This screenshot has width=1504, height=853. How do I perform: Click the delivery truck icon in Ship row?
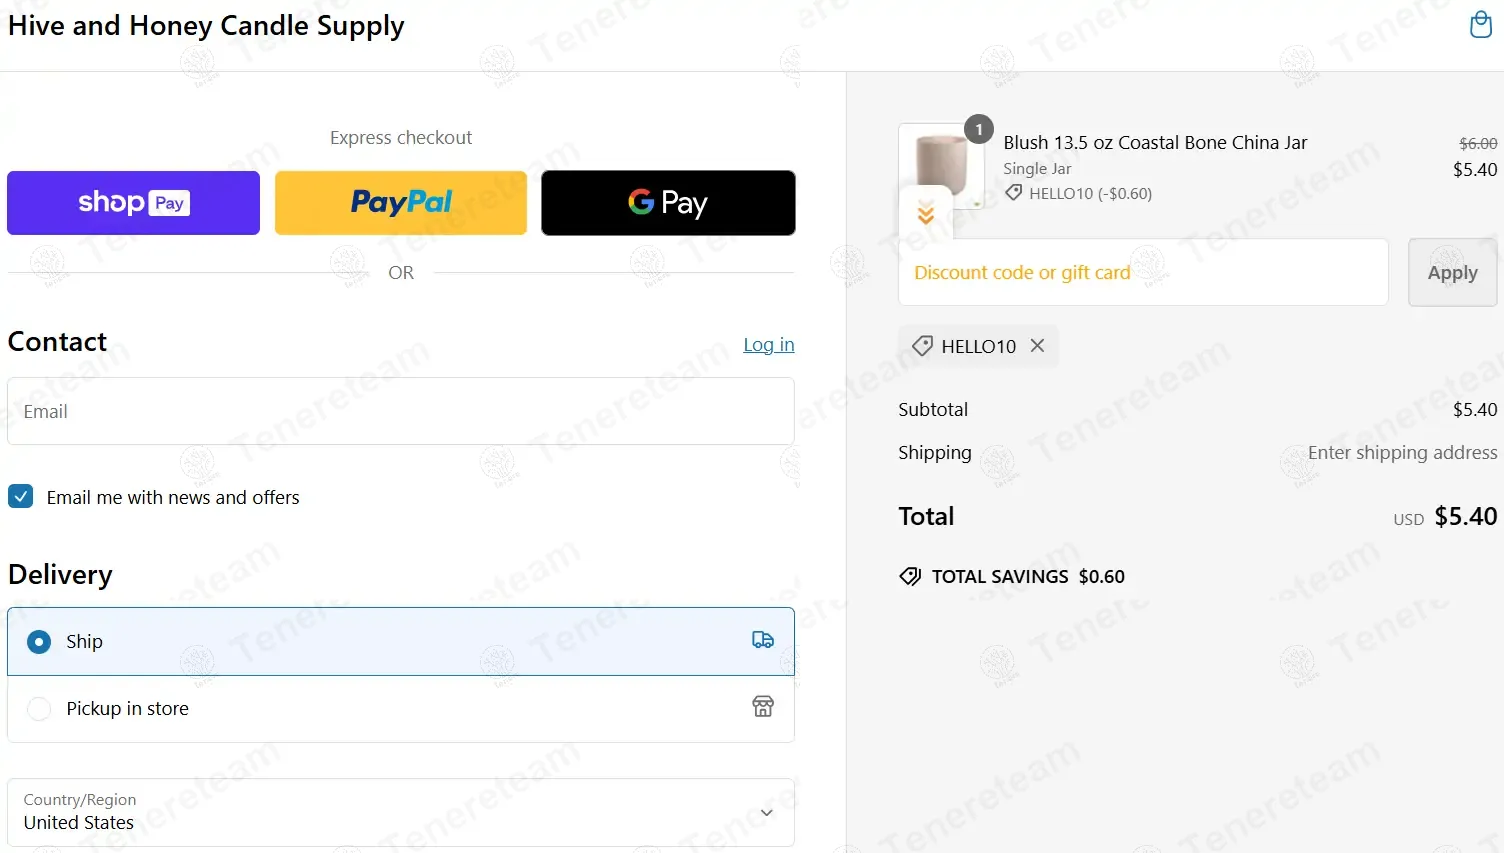(x=763, y=640)
